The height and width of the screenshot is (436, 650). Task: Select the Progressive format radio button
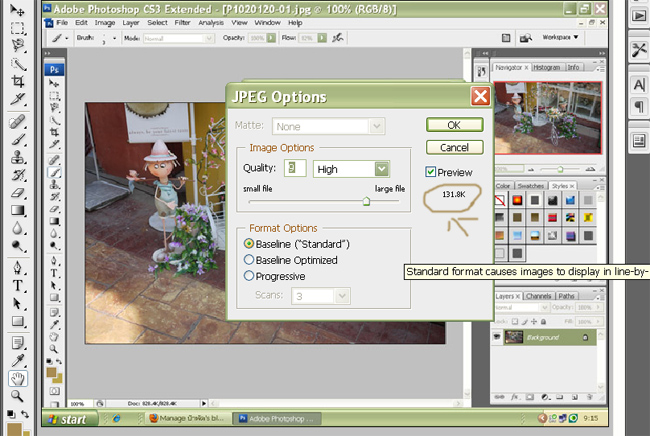[x=249, y=276]
